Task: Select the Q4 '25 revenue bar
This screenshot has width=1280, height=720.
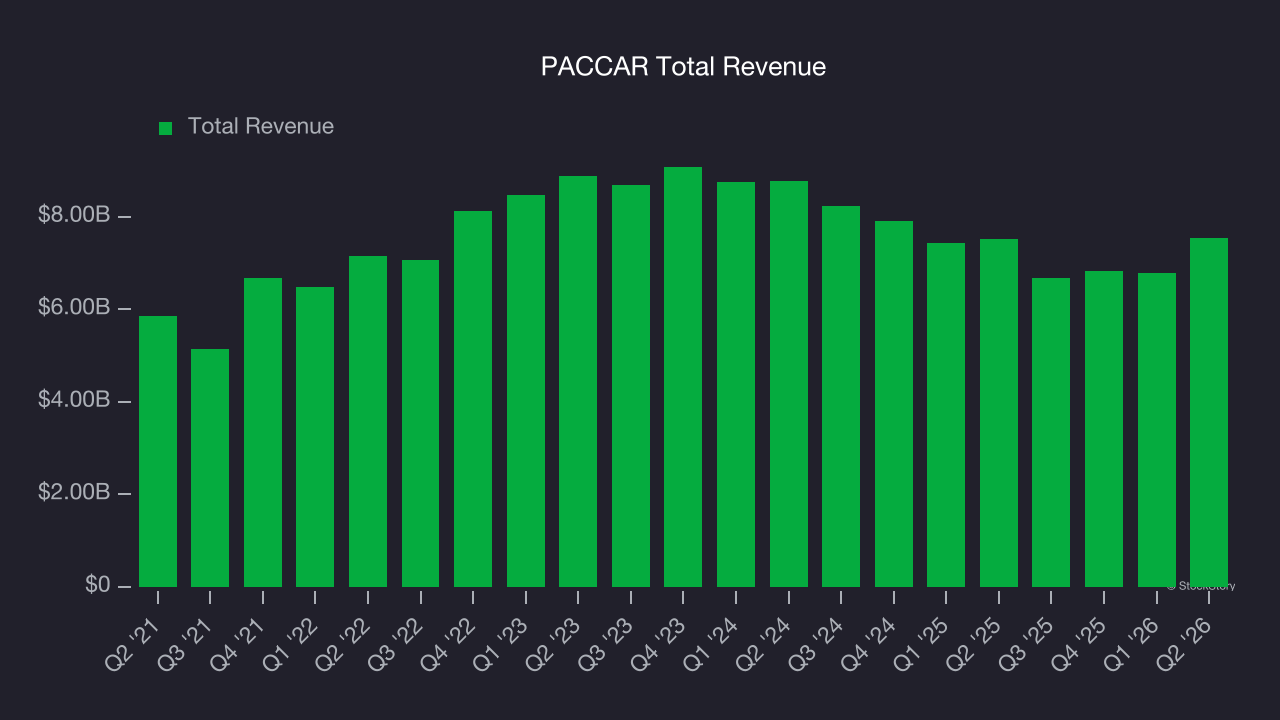Action: click(1104, 429)
